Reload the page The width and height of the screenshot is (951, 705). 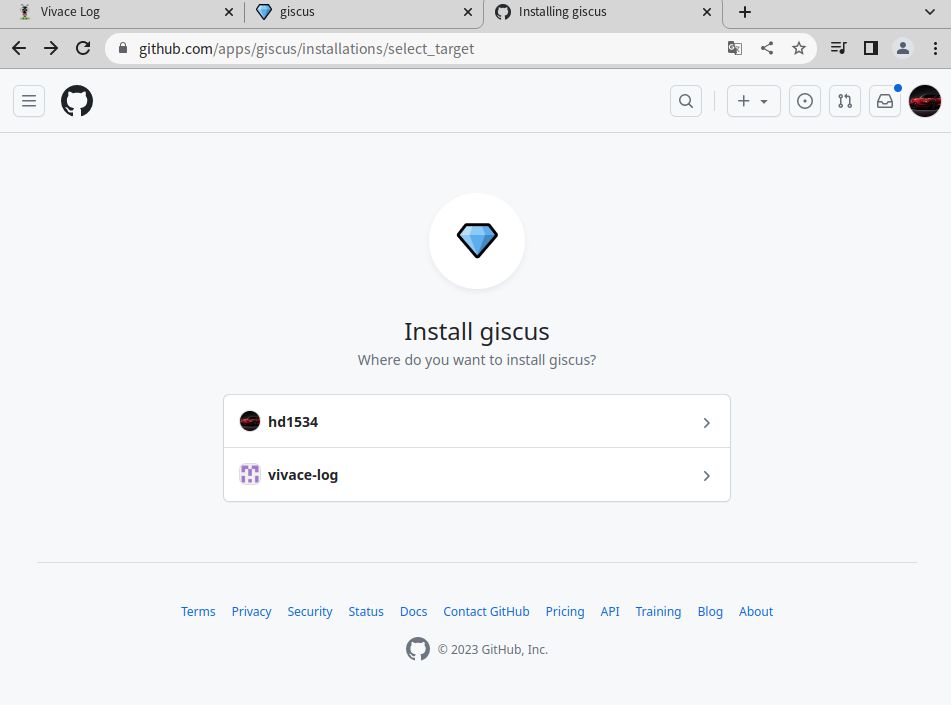coord(83,49)
